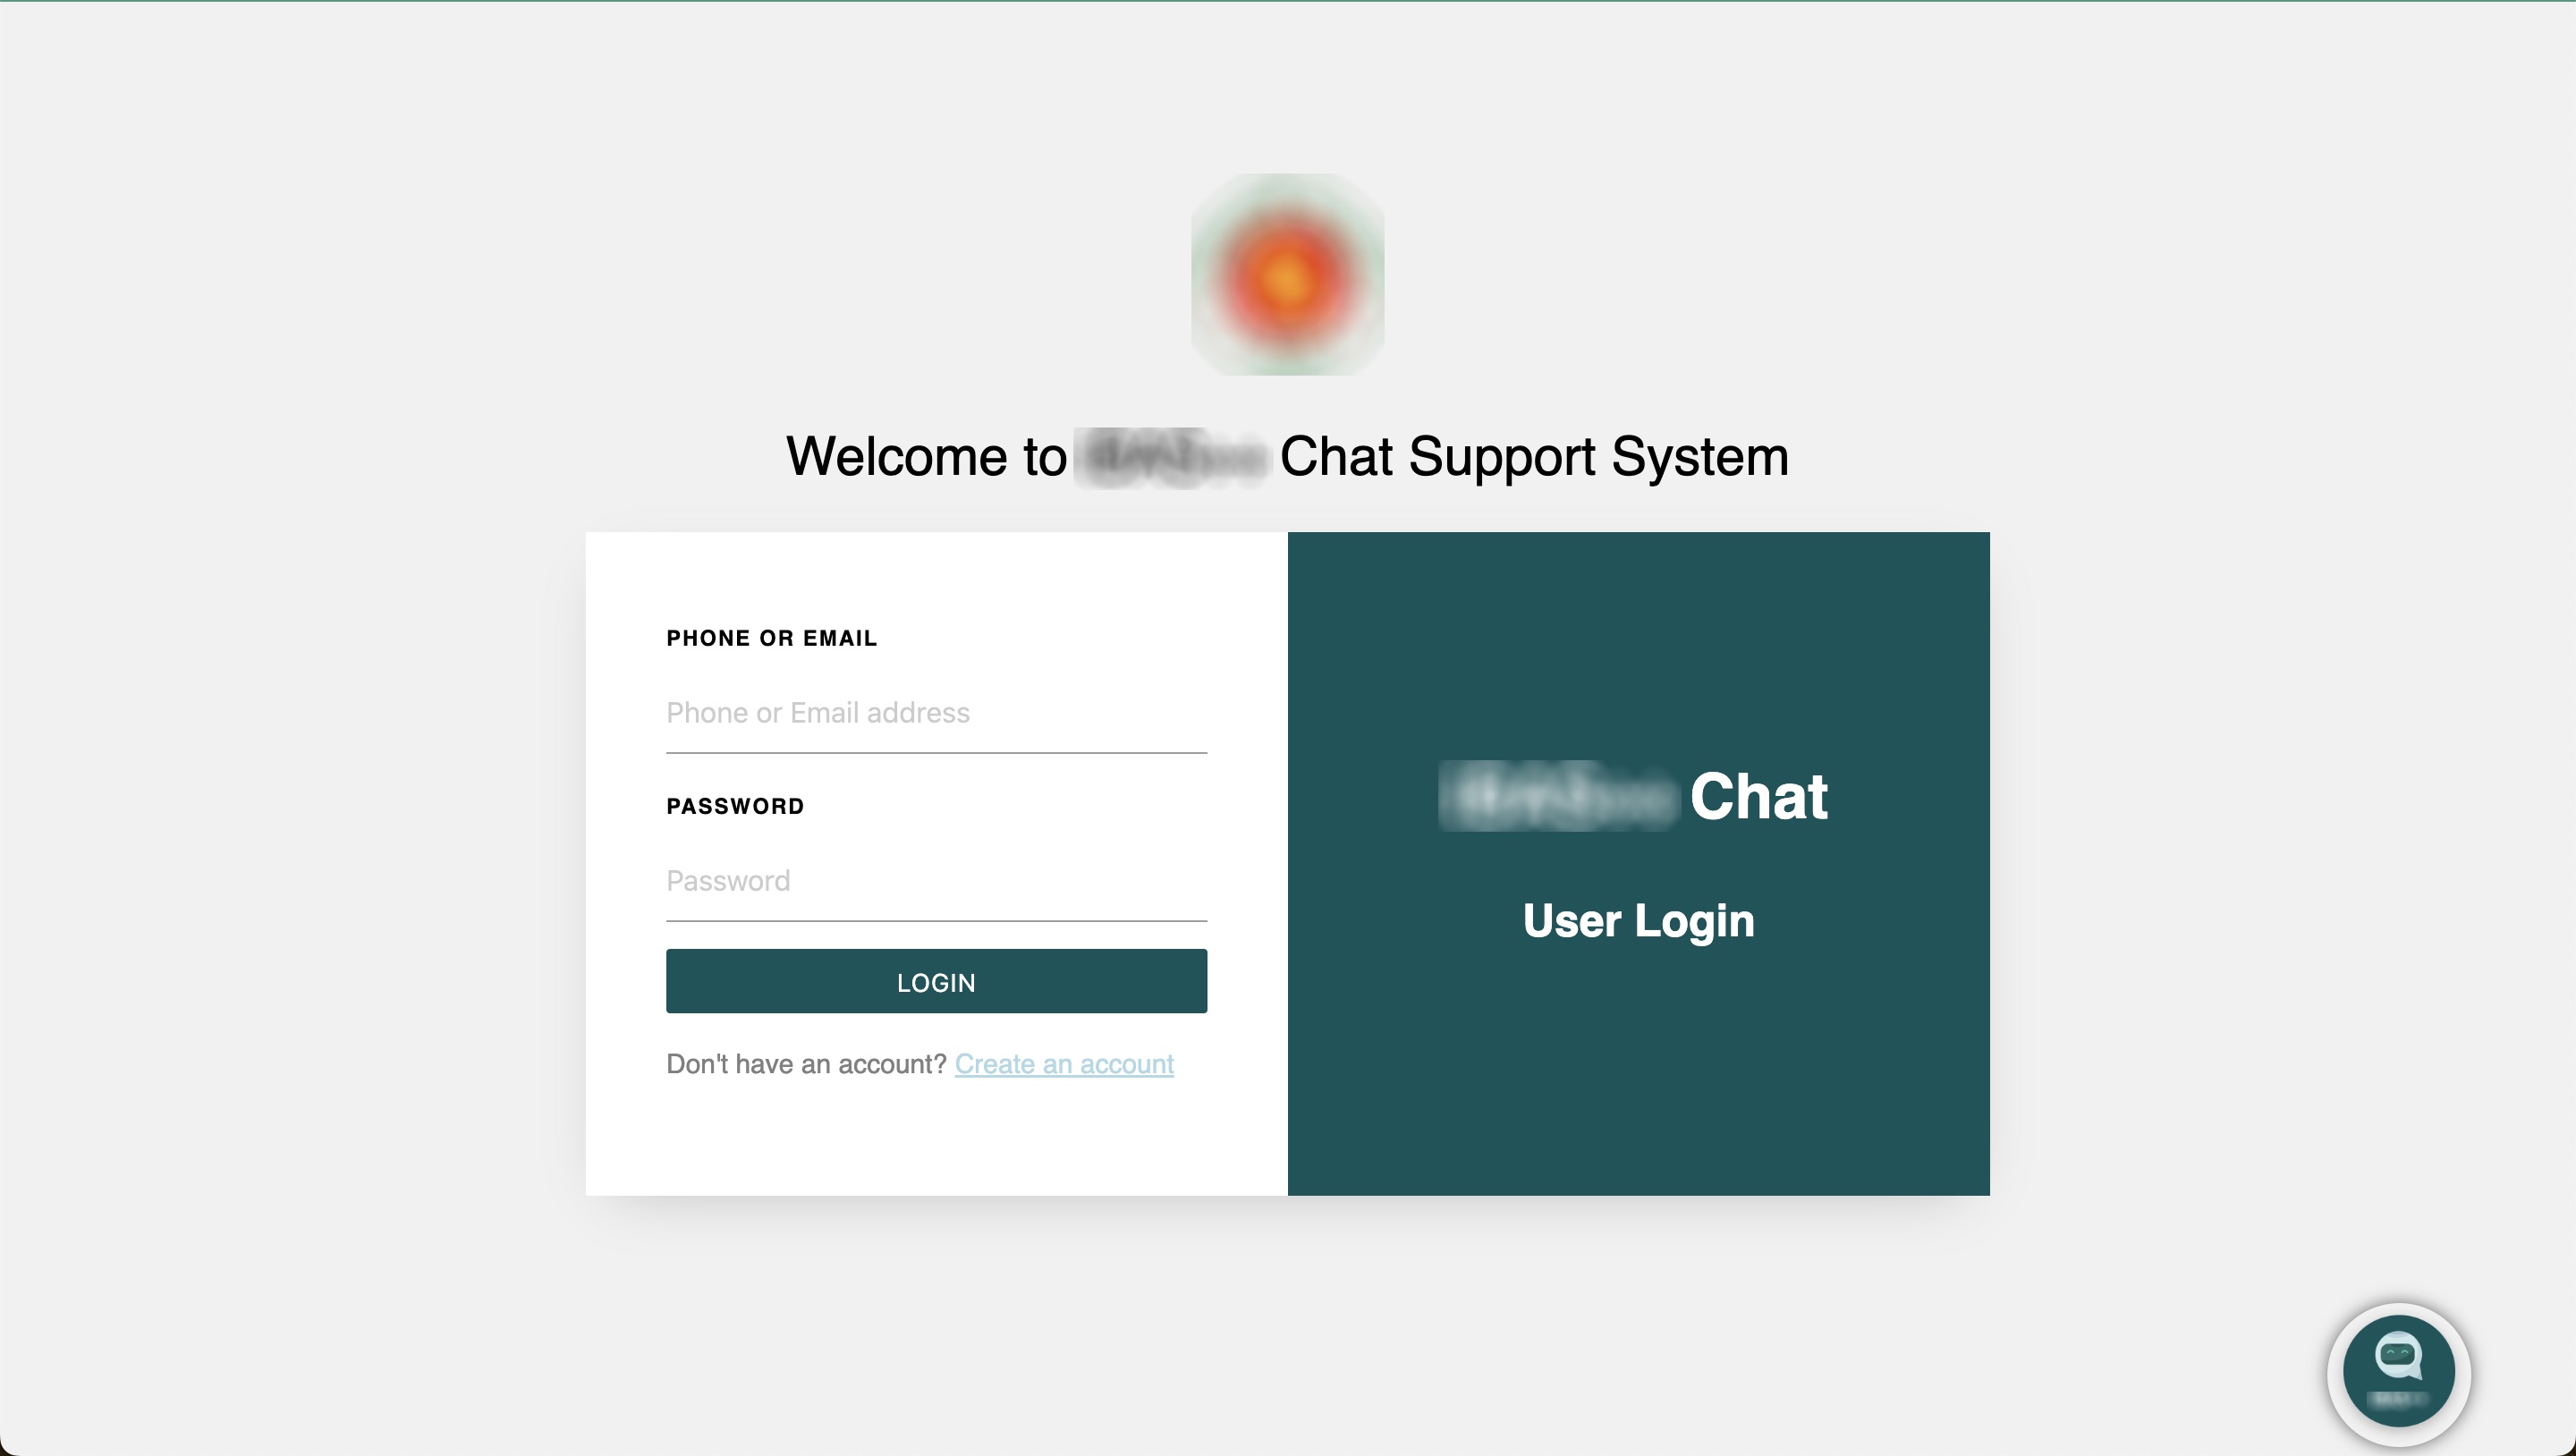Click the underline beneath the password field
Image resolution: width=2576 pixels, height=1456 pixels.
click(936, 920)
